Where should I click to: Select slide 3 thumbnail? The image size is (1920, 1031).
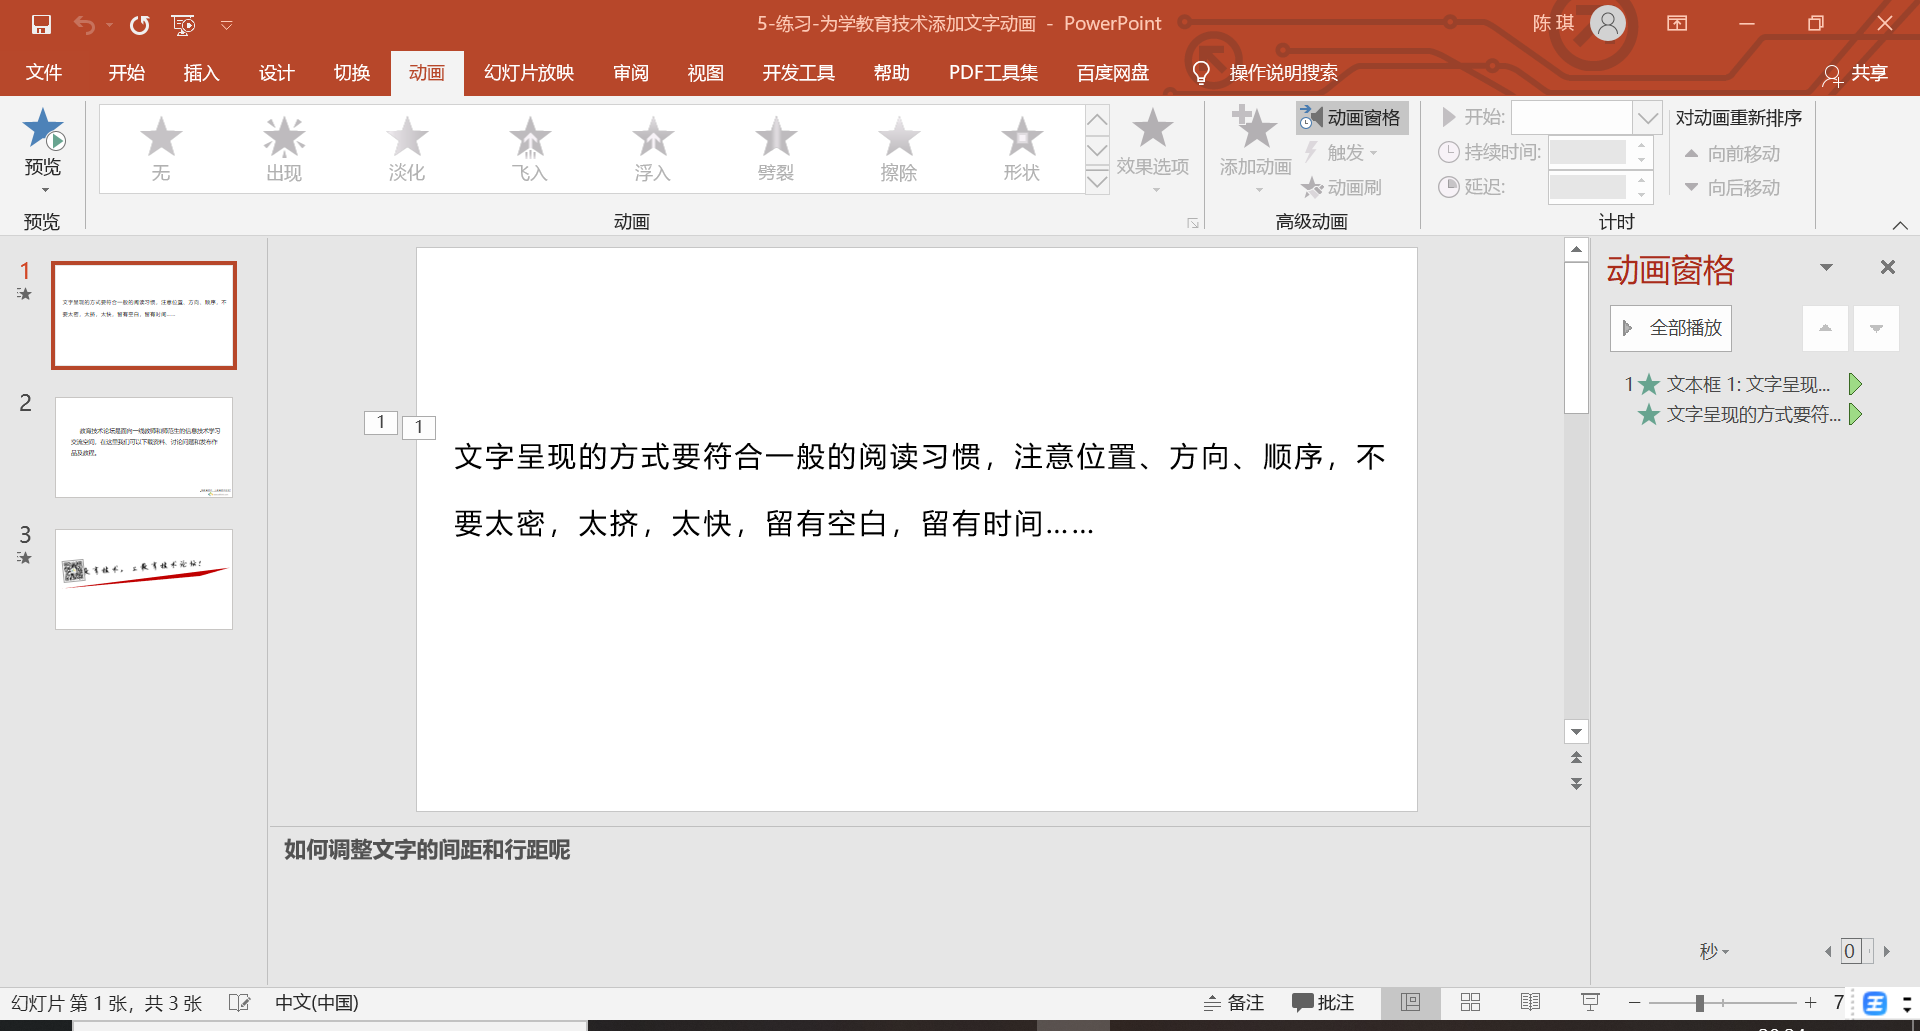coord(144,579)
